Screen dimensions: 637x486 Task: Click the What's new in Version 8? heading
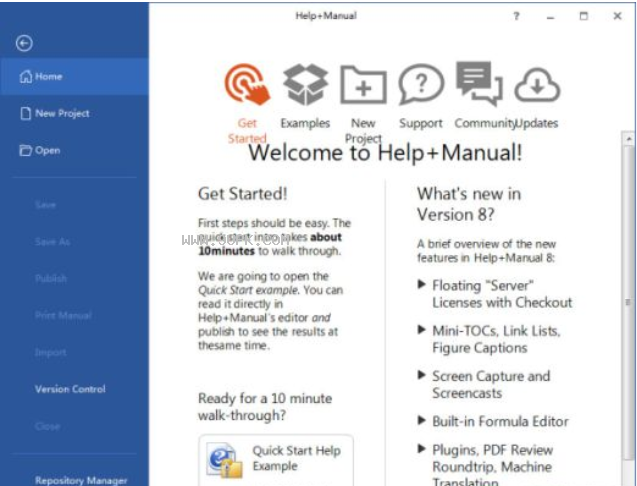469,204
